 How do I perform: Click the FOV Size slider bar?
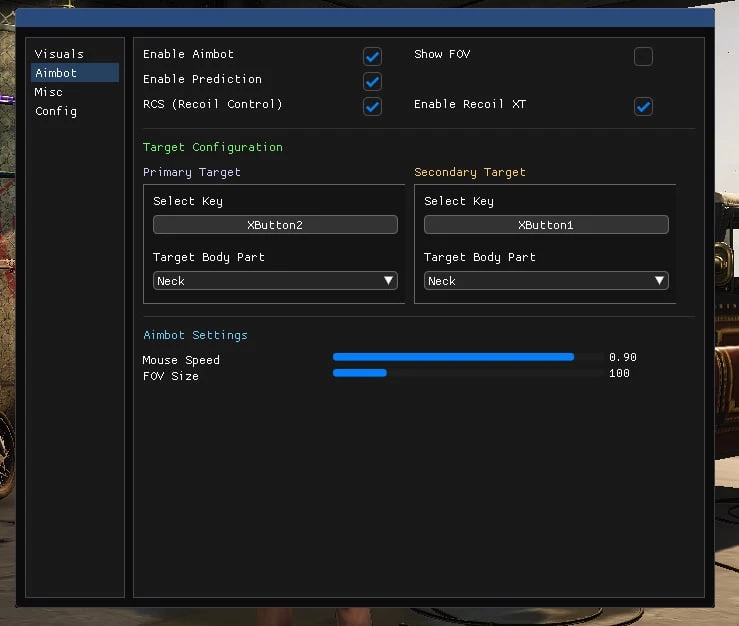[468, 373]
